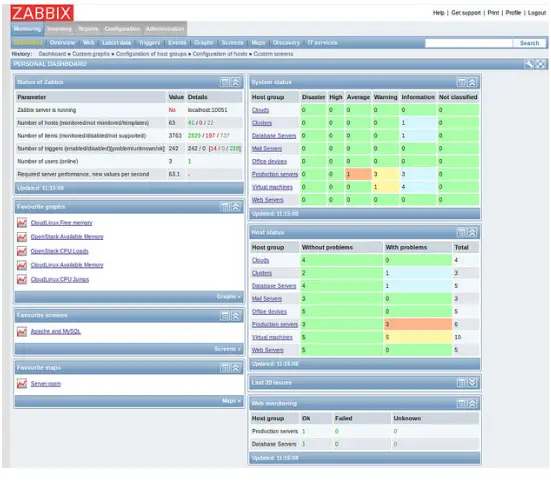Collapse the Favourite maps widget

[x=236, y=368]
